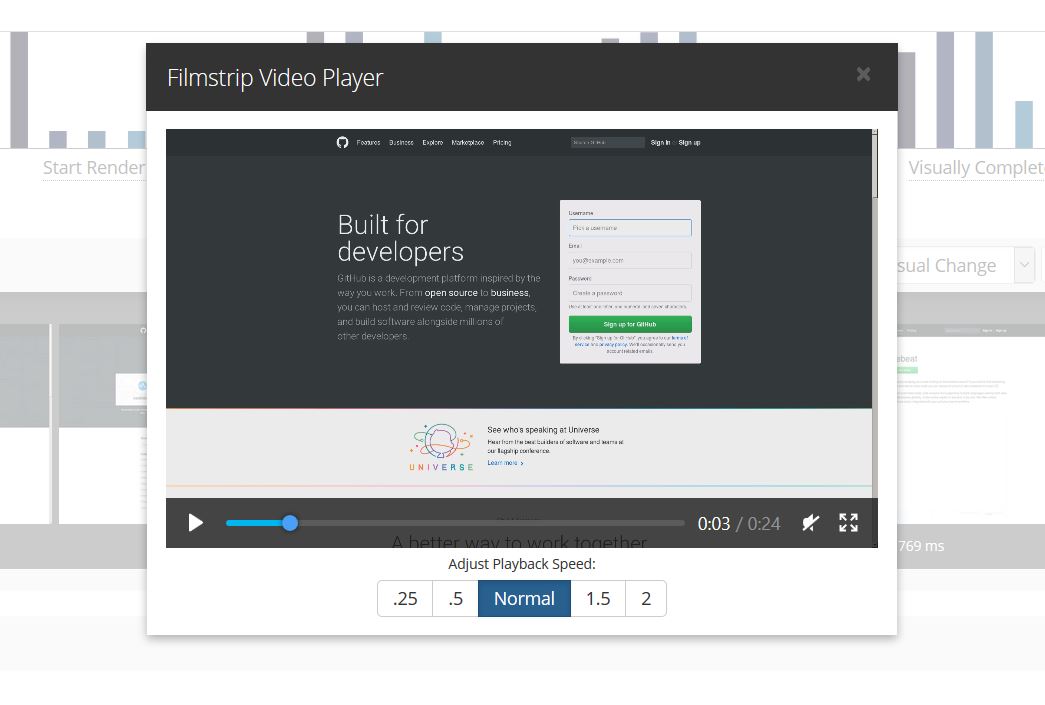This screenshot has height=705, width=1045.
Task: Click the Adjust Playback Speed label
Action: coord(522,564)
